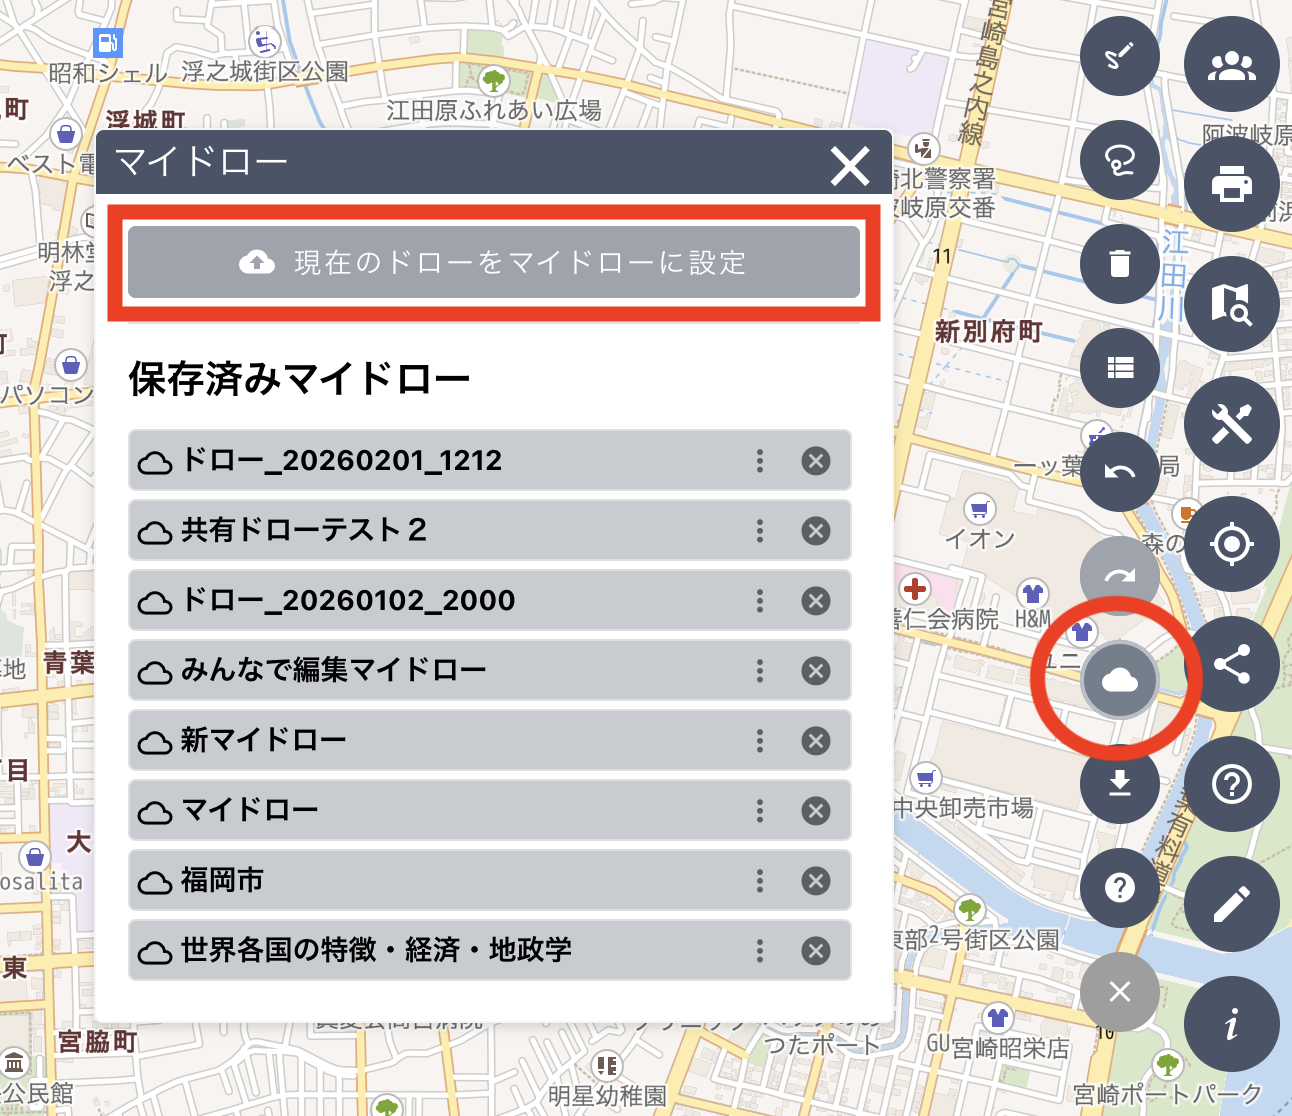Viewport: 1292px width, 1116px height.
Task: Open the options menu for 福岡市
Action: (x=759, y=881)
